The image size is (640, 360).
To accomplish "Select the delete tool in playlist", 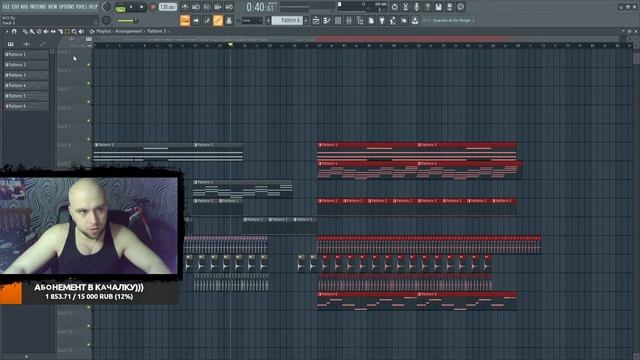I will pos(39,31).
